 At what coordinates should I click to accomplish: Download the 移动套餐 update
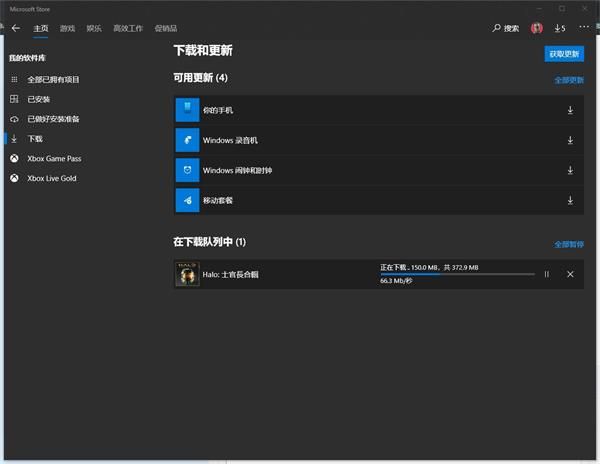click(x=570, y=201)
